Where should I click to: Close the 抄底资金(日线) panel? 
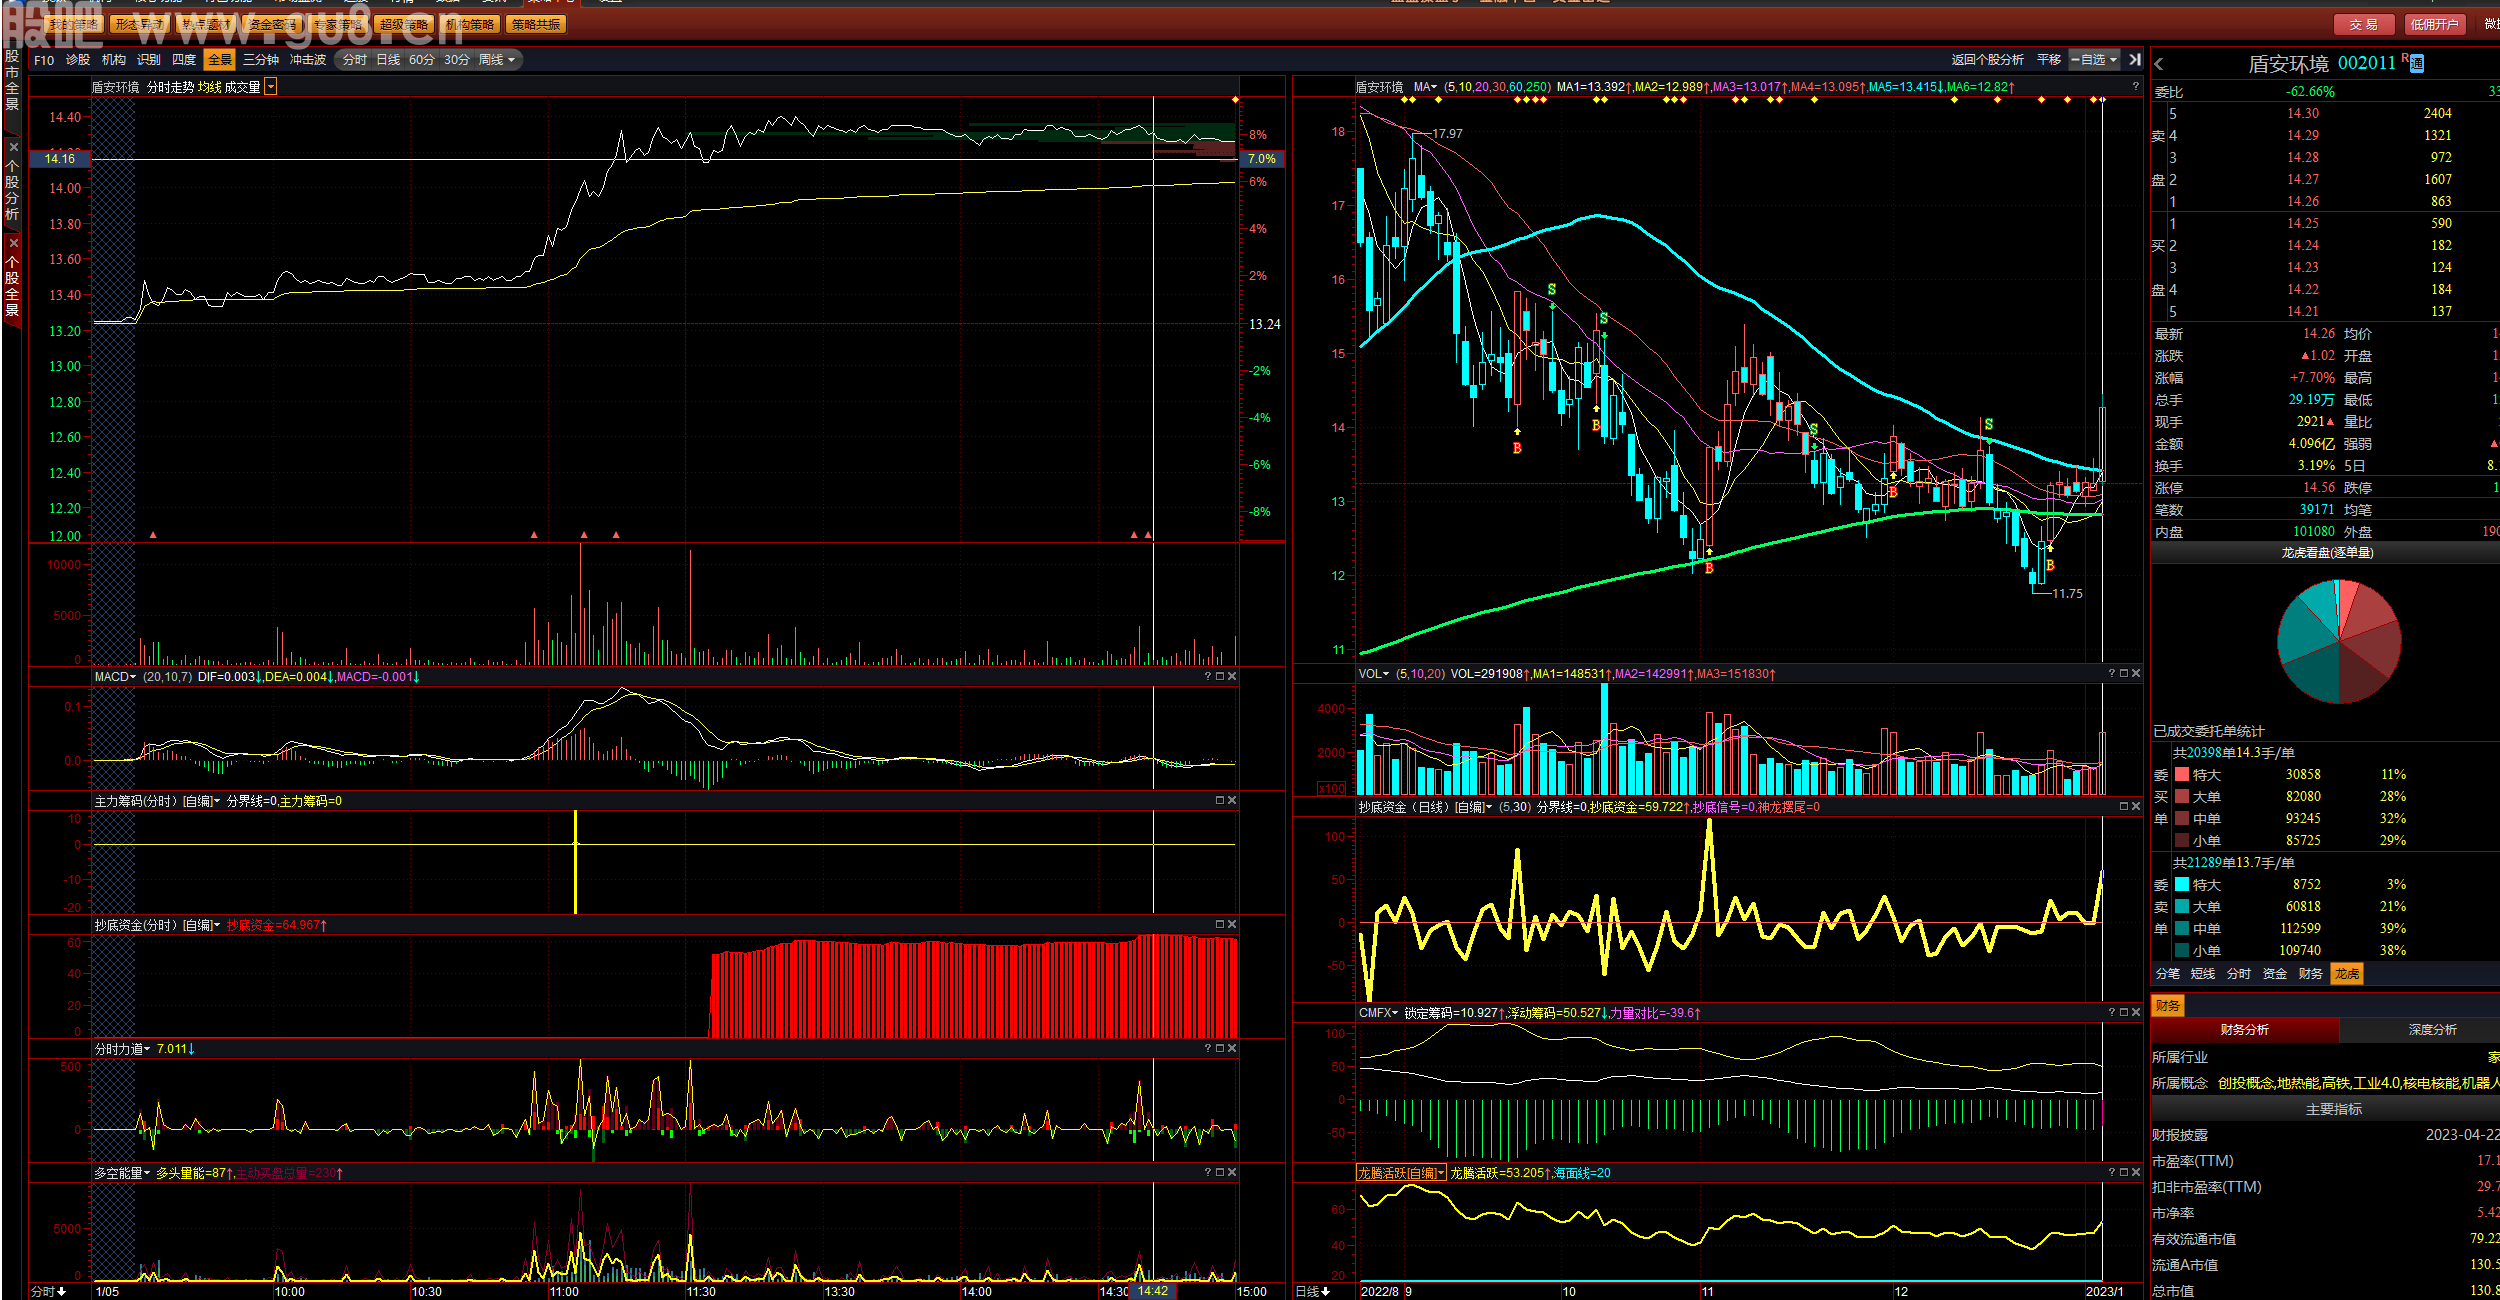(2136, 807)
